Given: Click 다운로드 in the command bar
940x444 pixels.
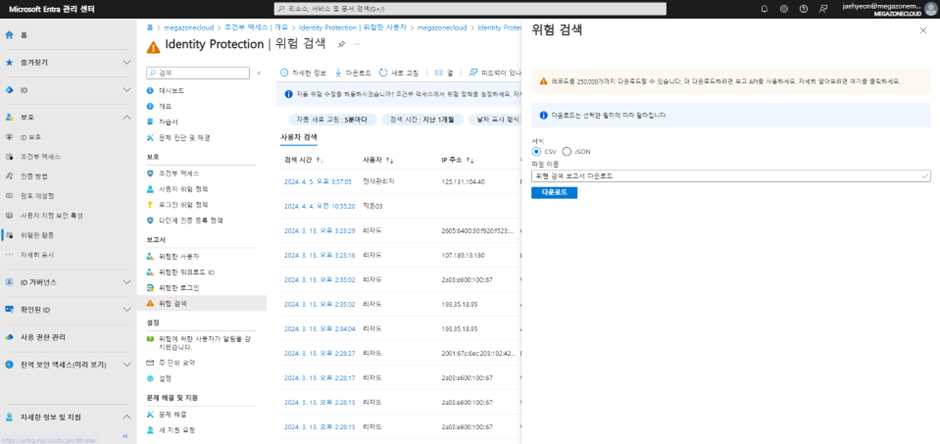Looking at the screenshot, I should (x=353, y=73).
